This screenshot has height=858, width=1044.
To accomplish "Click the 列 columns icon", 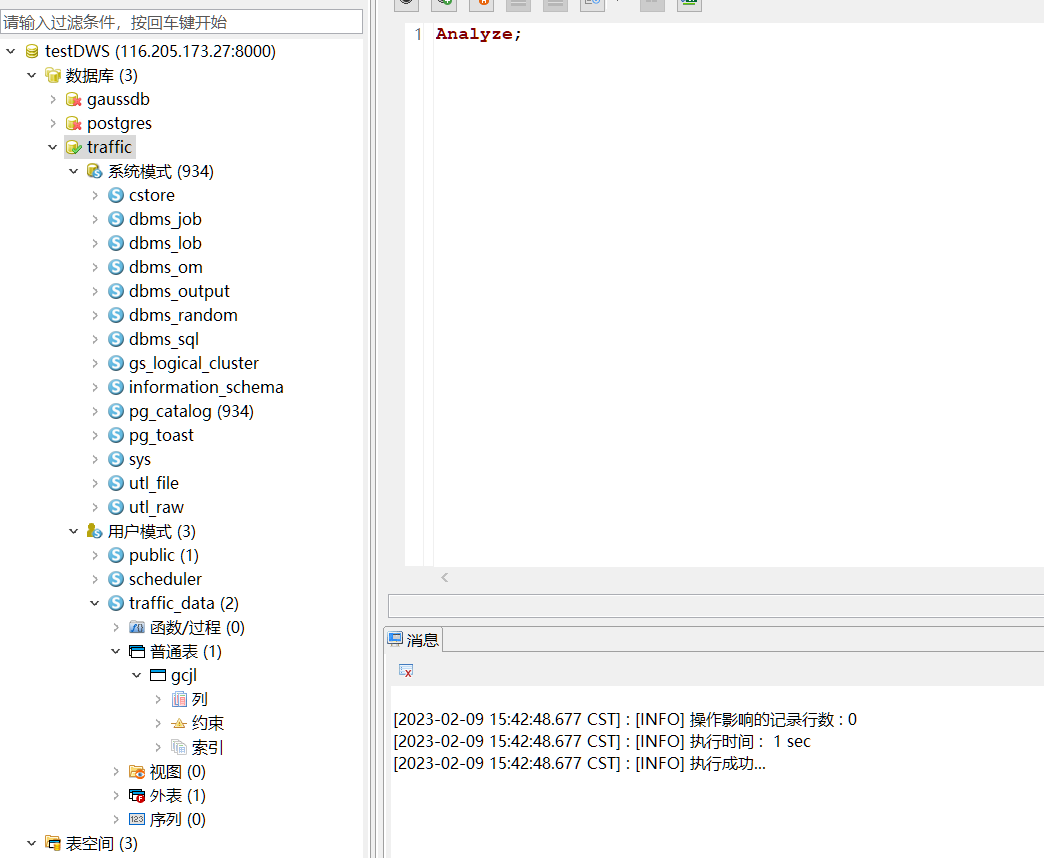I will tap(179, 699).
